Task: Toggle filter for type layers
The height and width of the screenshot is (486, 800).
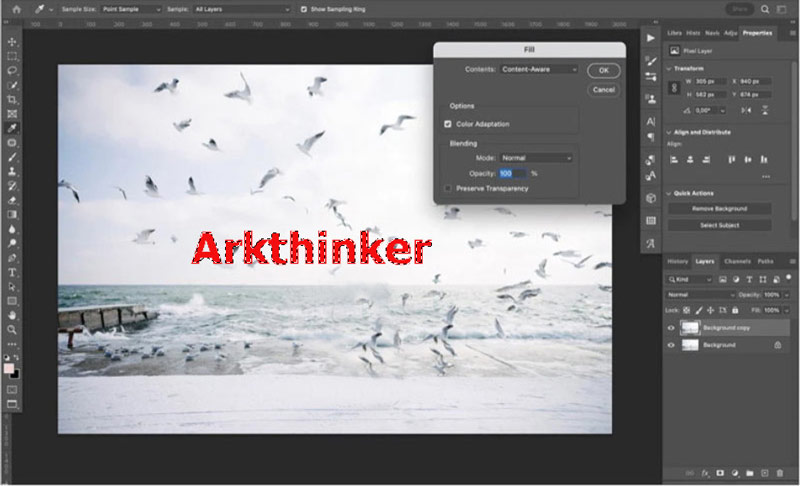Action: pyautogui.click(x=749, y=279)
